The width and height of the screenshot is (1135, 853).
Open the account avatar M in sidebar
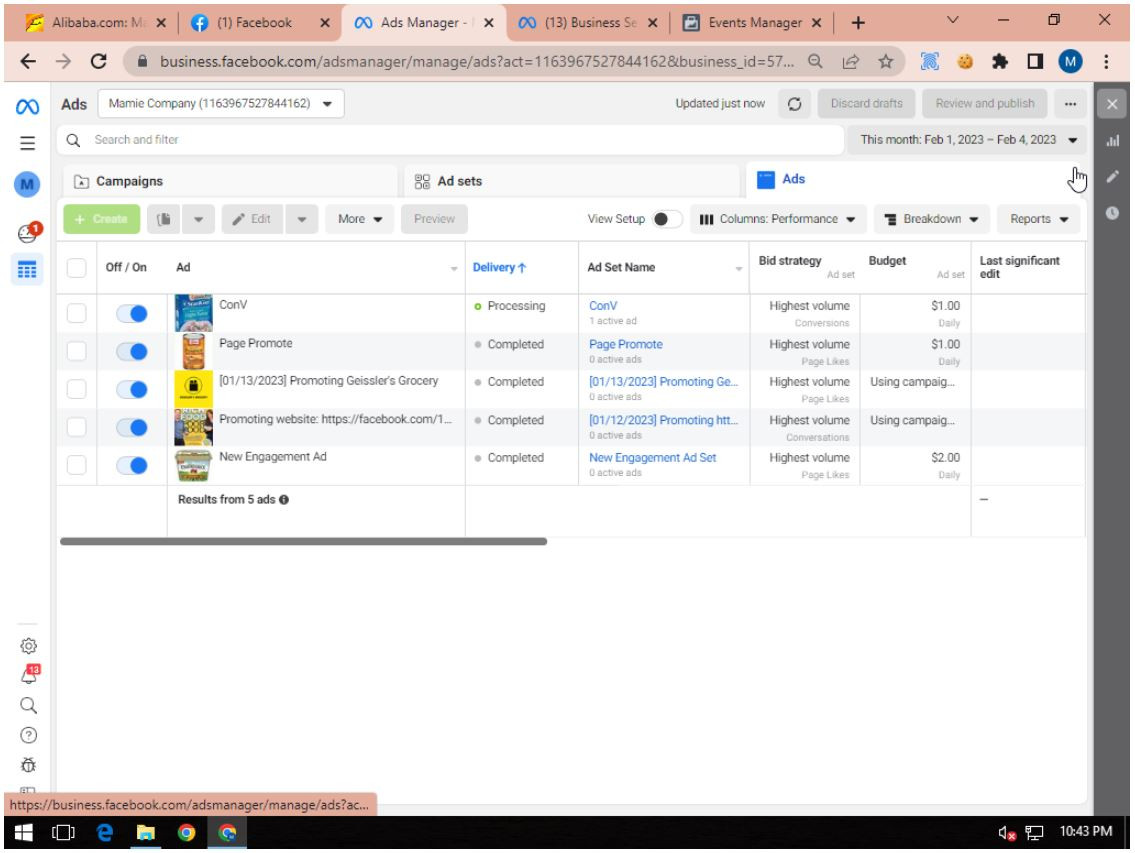coord(28,184)
